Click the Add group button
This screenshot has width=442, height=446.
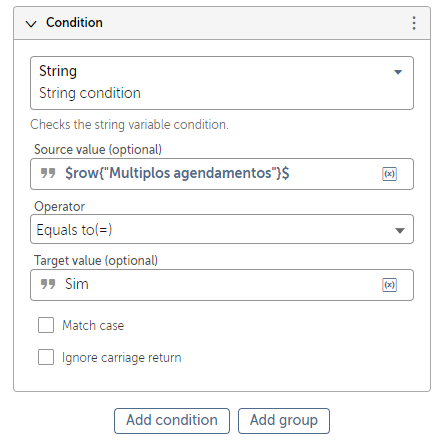284,421
